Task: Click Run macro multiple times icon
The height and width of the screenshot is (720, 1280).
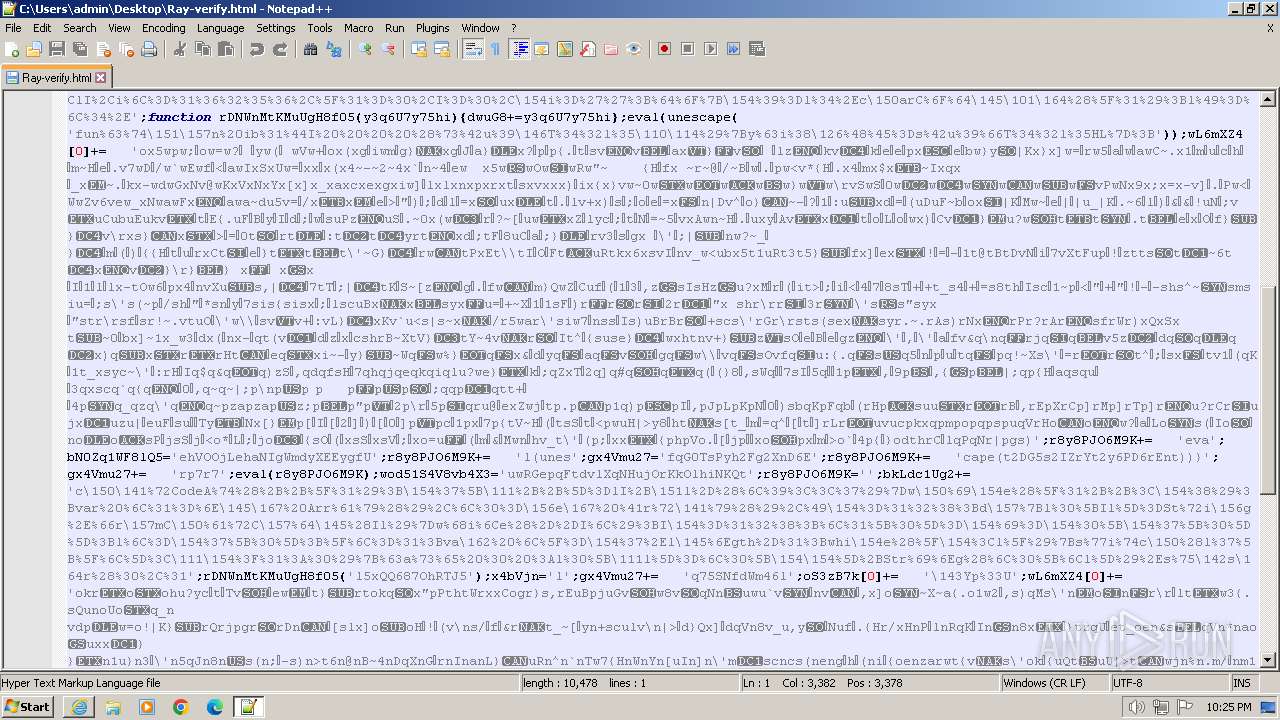Action: pyautogui.click(x=733, y=49)
